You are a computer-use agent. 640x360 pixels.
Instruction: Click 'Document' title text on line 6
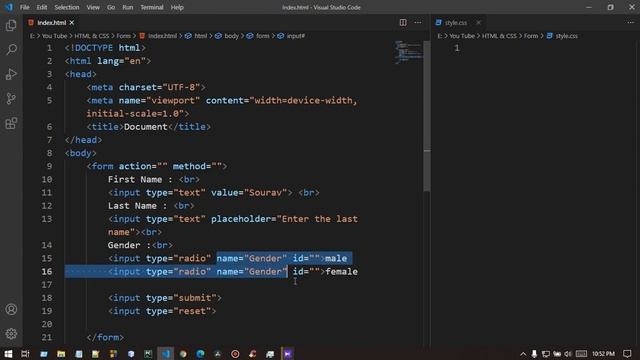[146, 127]
